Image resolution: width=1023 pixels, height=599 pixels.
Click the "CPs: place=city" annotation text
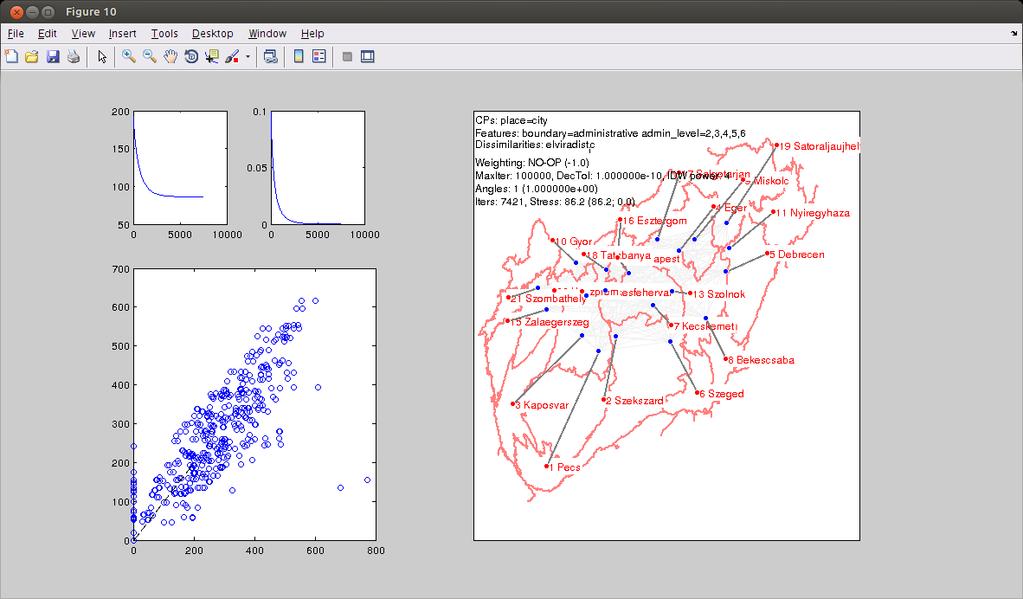coord(512,120)
